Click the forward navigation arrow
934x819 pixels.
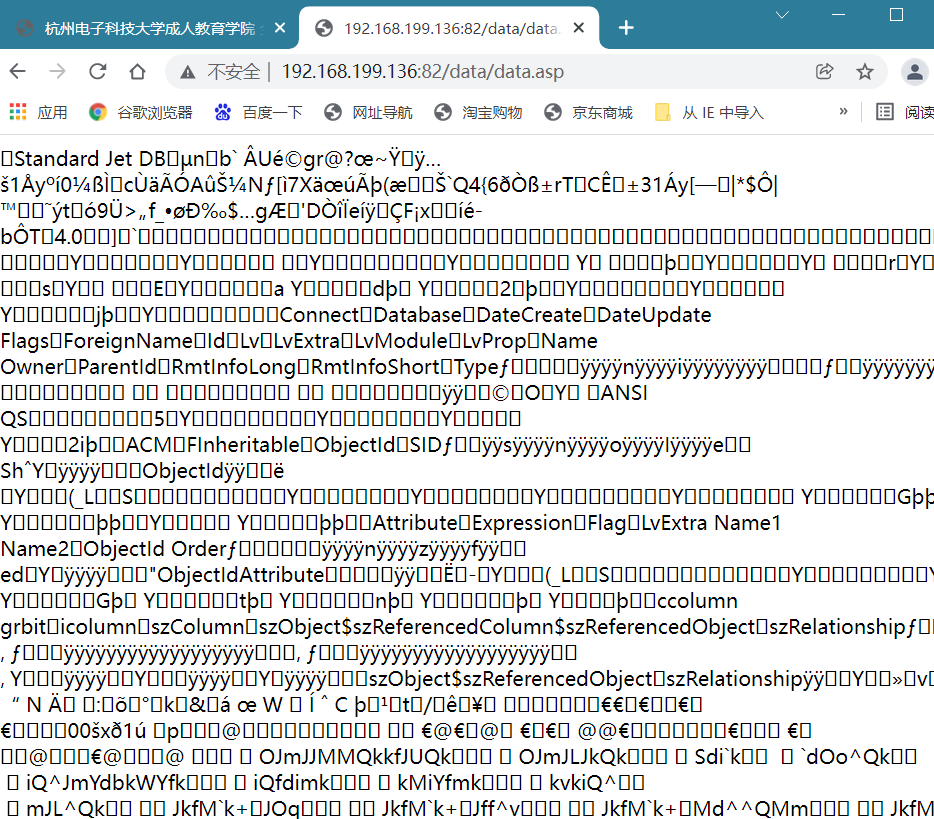point(58,71)
